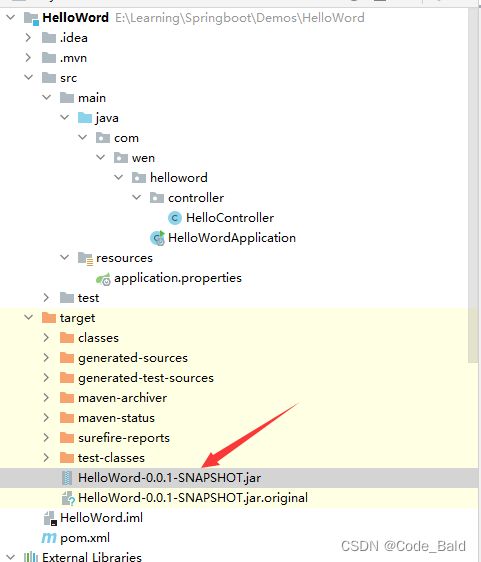Expand the maven-status folder
This screenshot has width=481, height=562.
point(46,418)
